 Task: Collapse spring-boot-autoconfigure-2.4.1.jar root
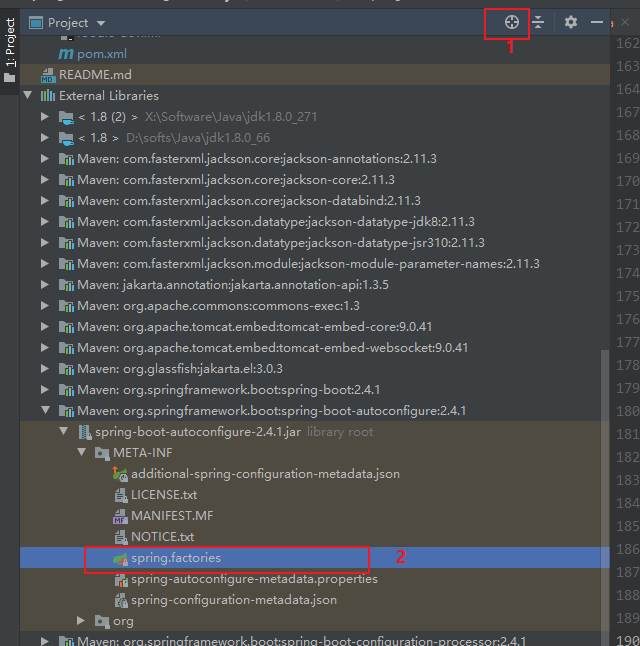63,431
